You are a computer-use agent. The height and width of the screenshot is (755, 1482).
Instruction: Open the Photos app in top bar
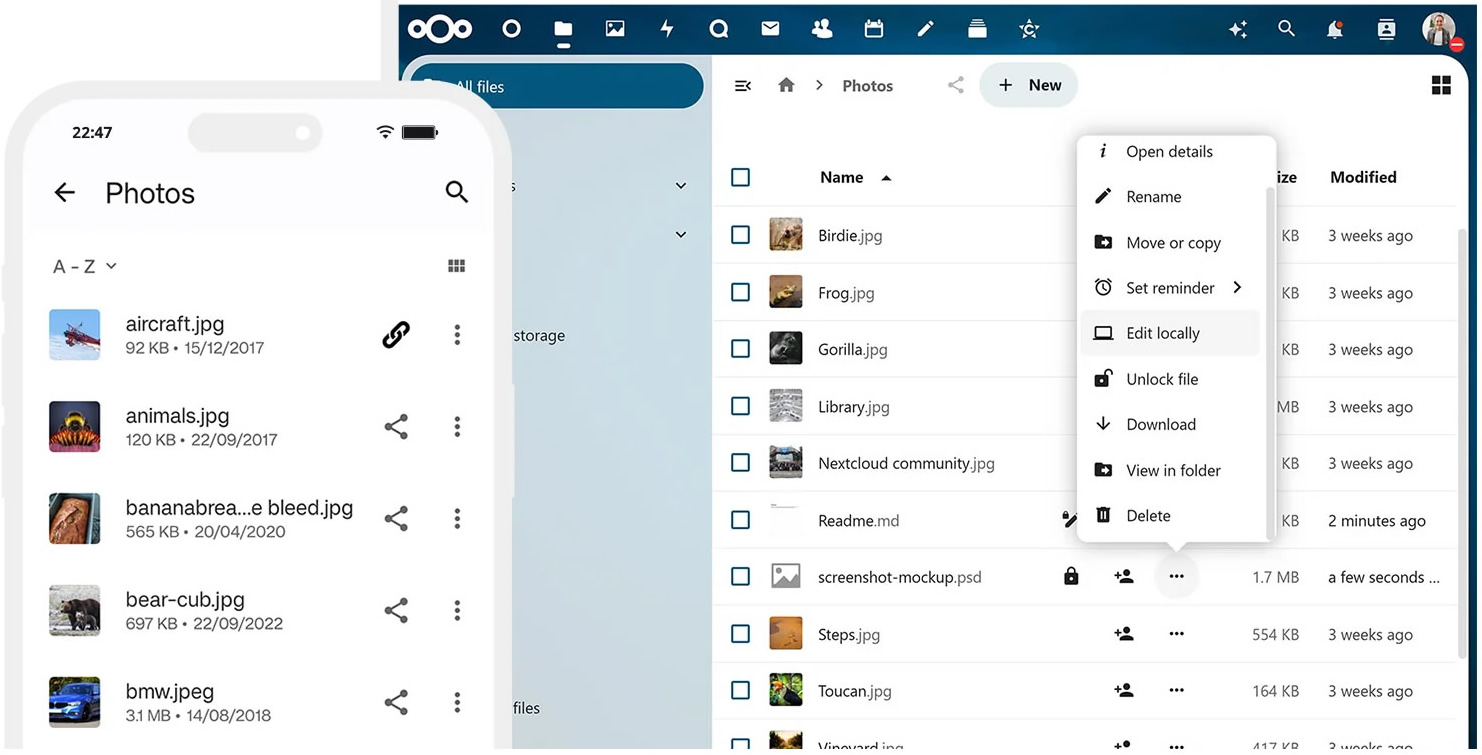click(615, 29)
